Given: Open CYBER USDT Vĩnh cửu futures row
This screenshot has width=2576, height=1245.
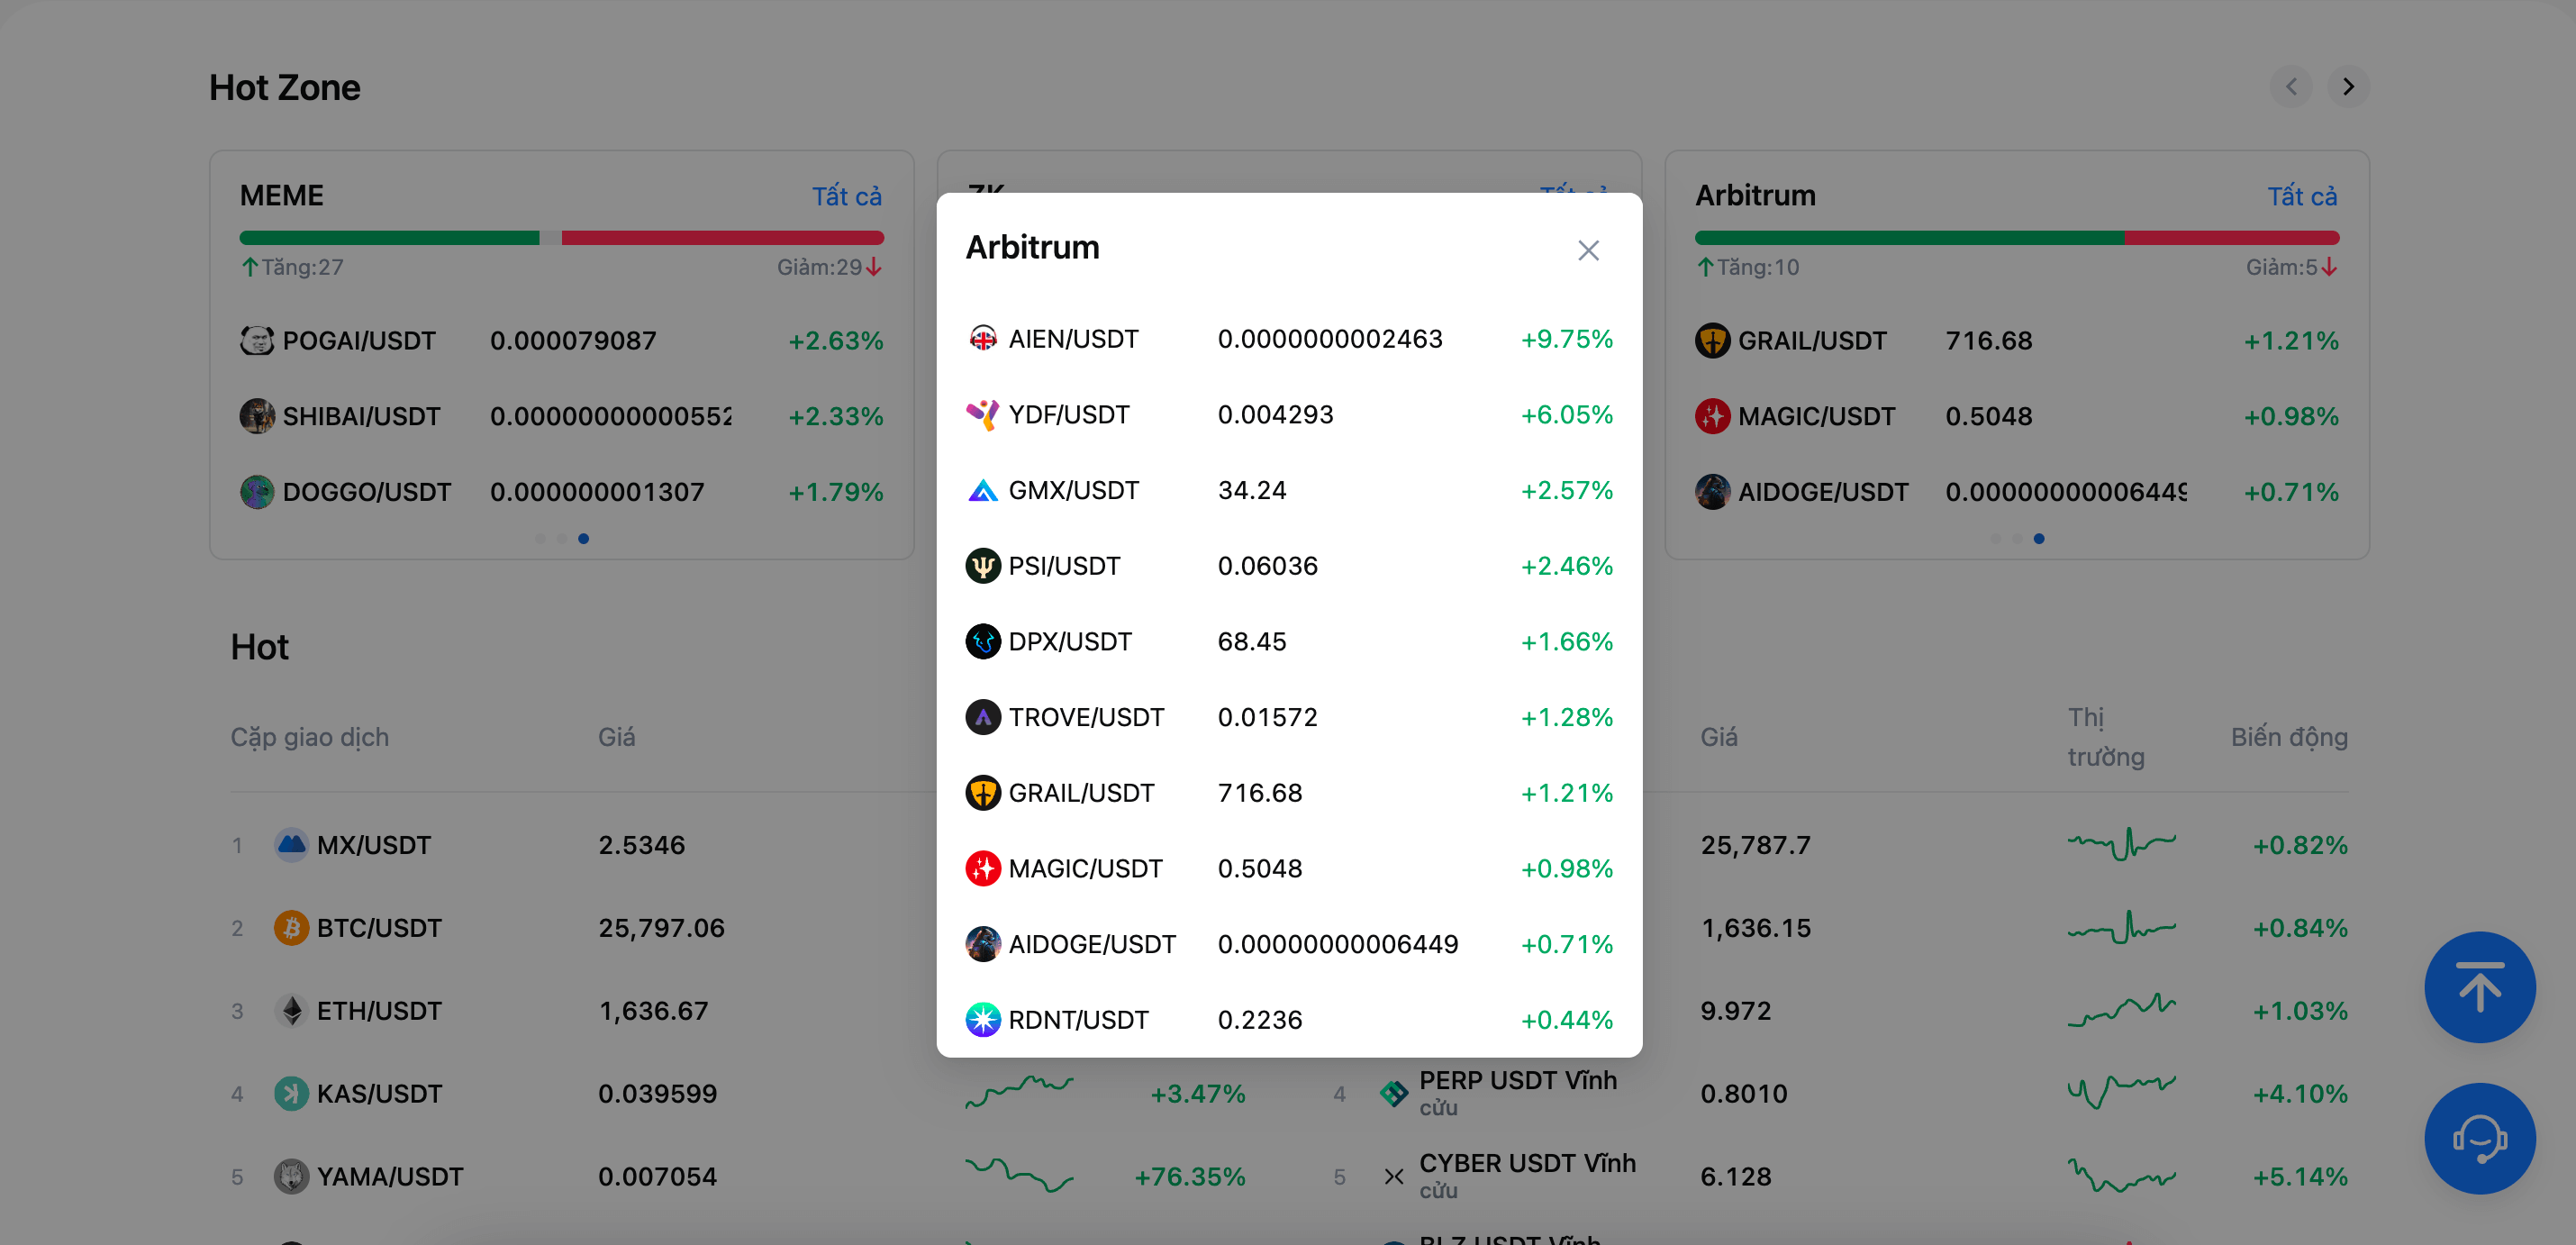Looking at the screenshot, I should pos(1840,1176).
